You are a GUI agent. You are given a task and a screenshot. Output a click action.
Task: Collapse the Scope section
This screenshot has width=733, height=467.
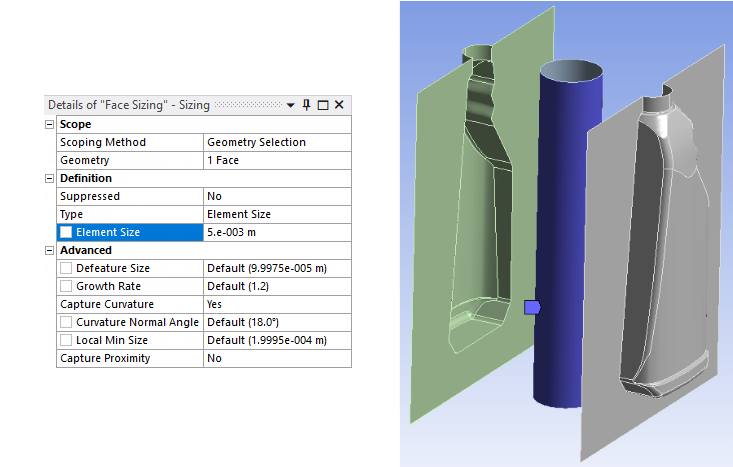(49, 124)
